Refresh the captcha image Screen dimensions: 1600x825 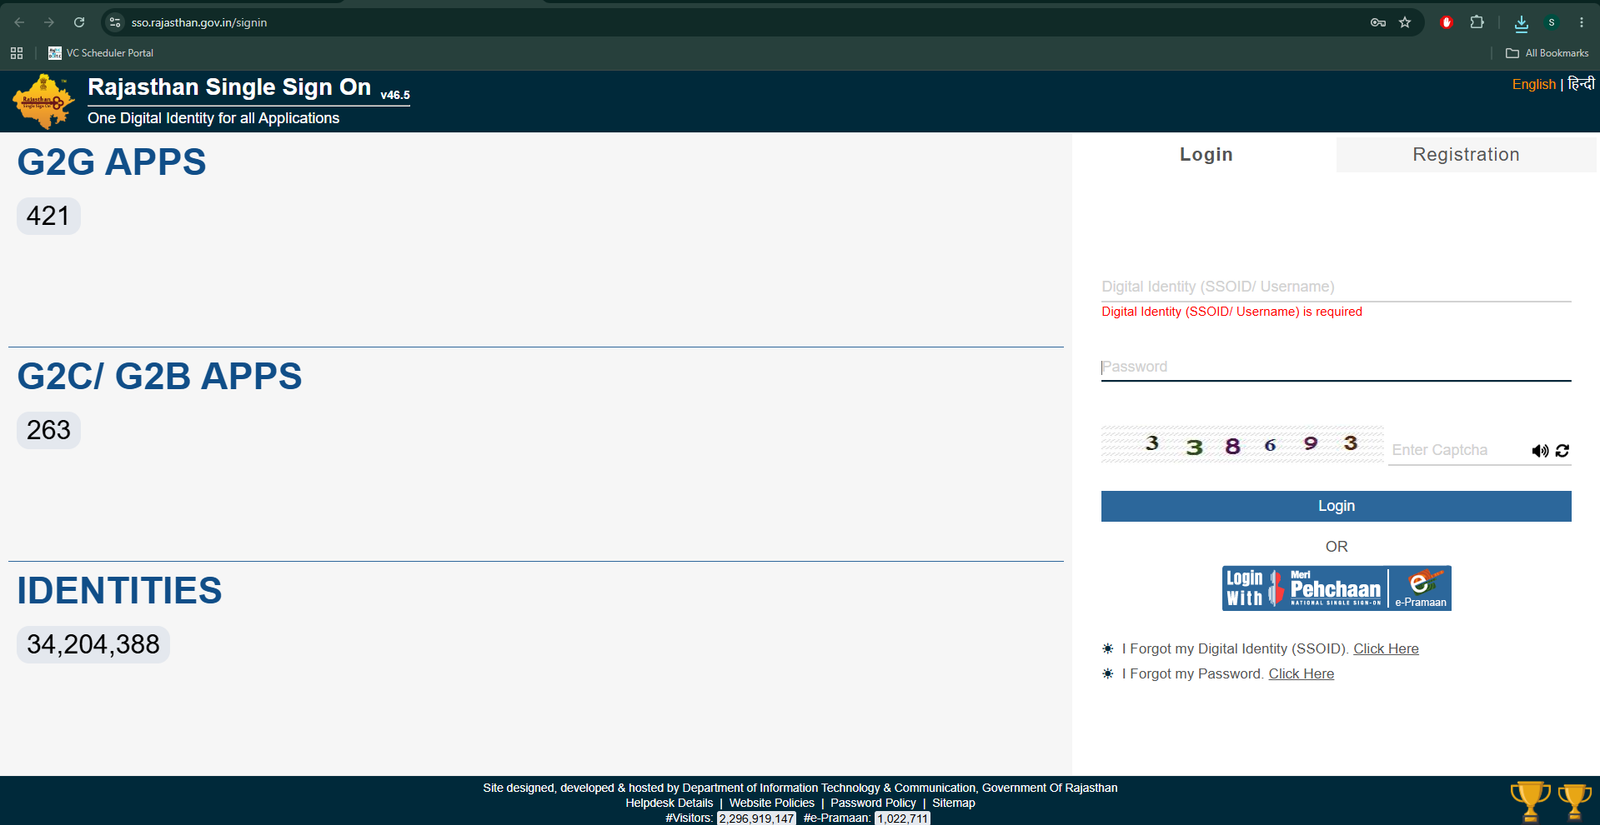(x=1562, y=451)
